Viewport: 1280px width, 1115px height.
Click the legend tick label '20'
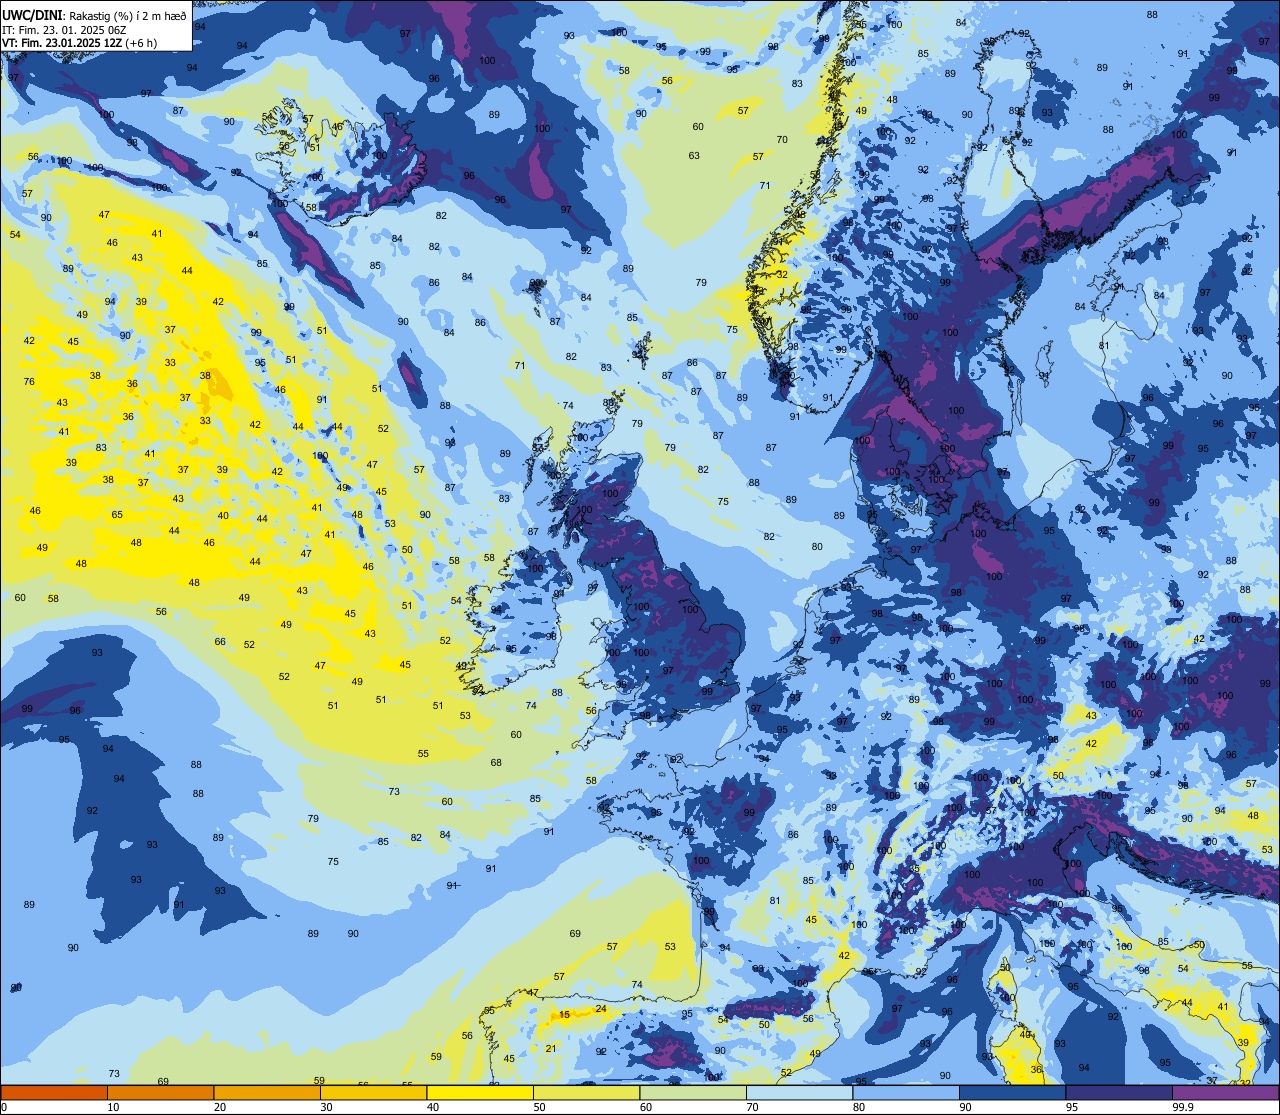(x=219, y=1107)
